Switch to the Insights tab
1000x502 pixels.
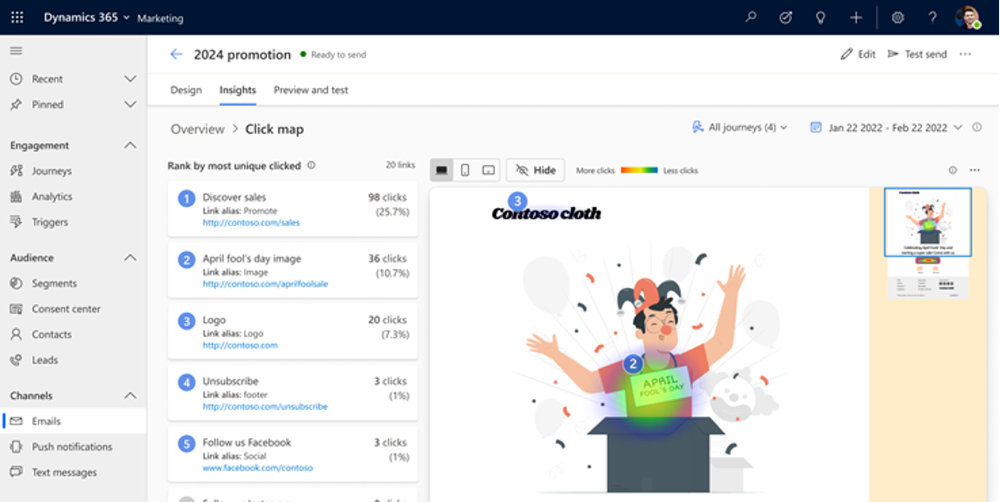pos(238,90)
